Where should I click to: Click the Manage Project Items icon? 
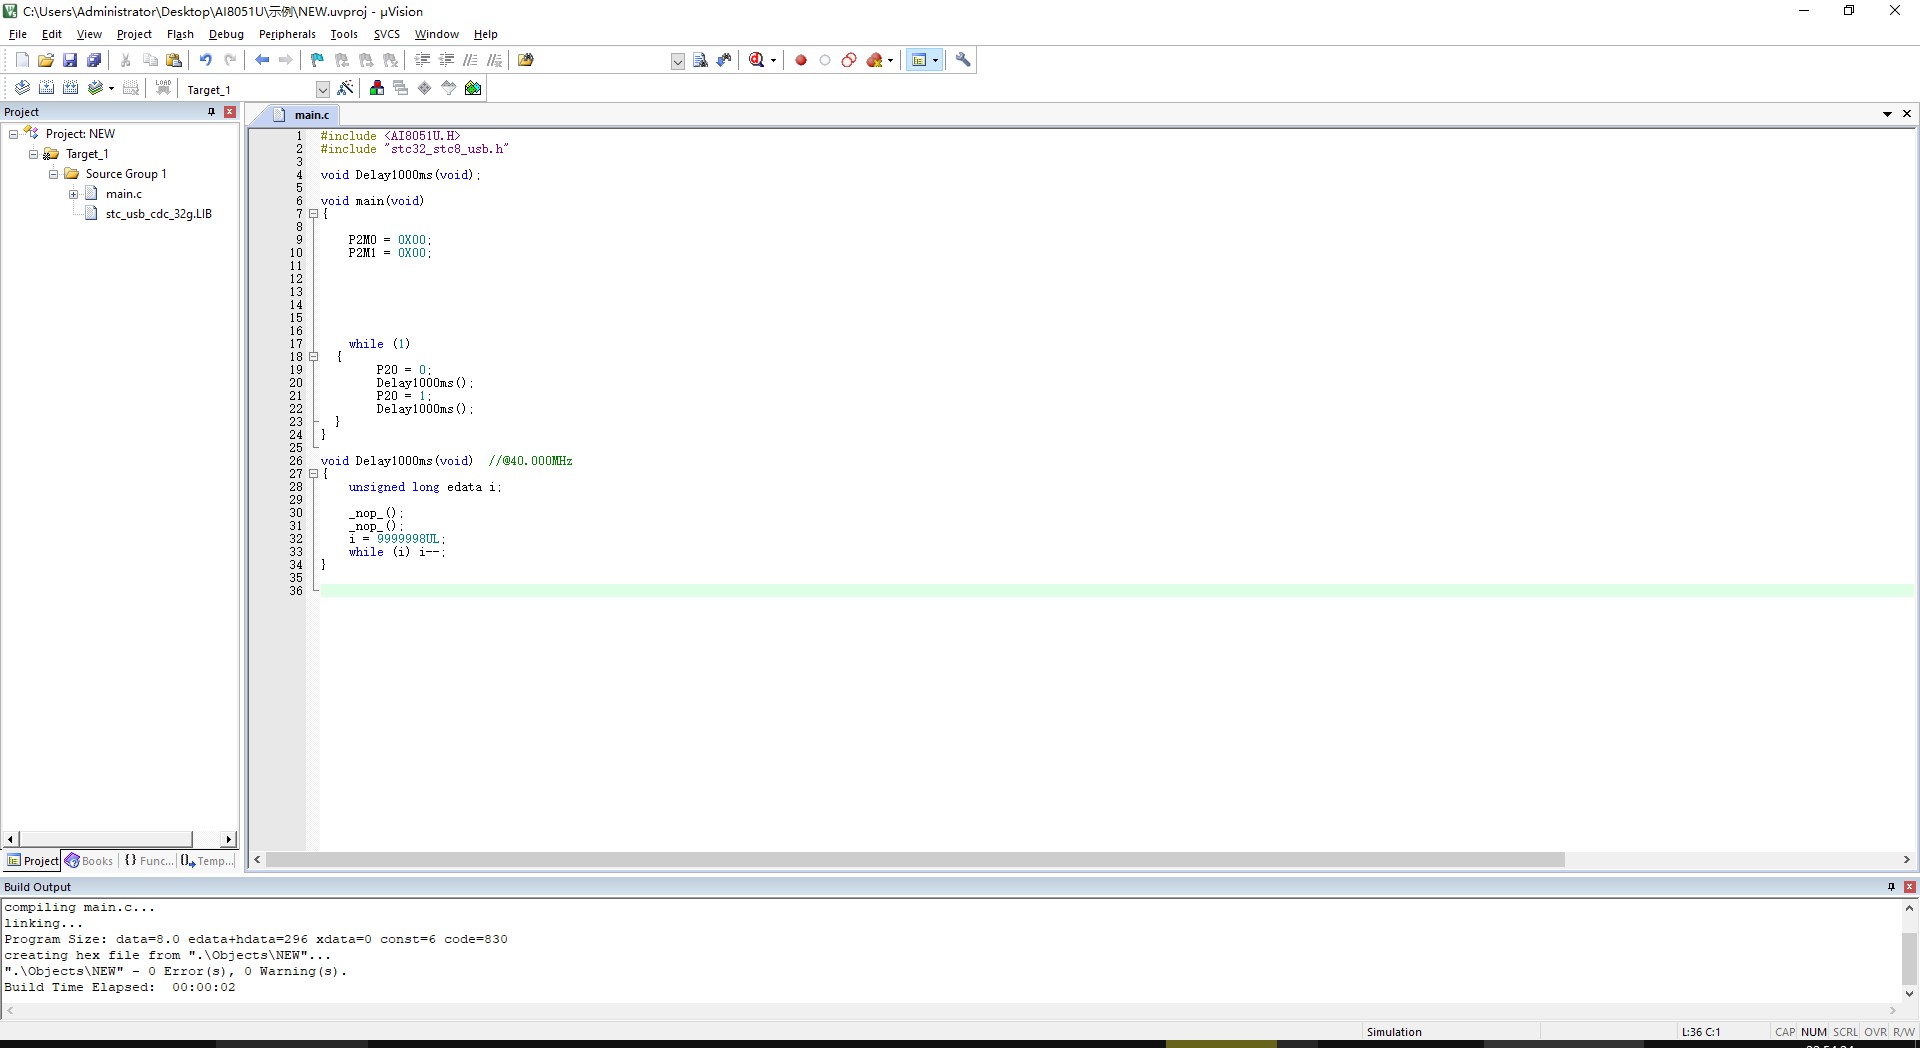377,88
